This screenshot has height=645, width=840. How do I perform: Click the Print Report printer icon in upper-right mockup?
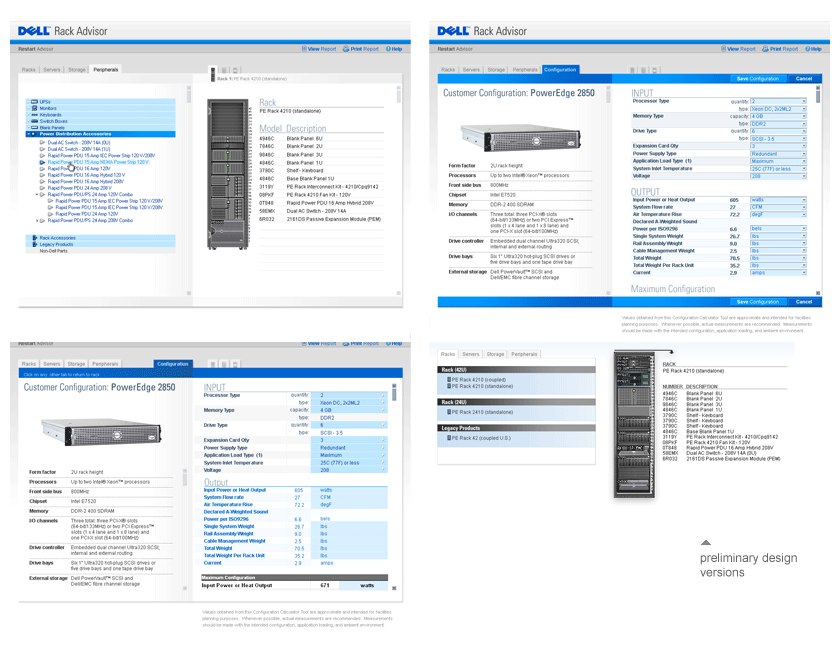pos(766,49)
